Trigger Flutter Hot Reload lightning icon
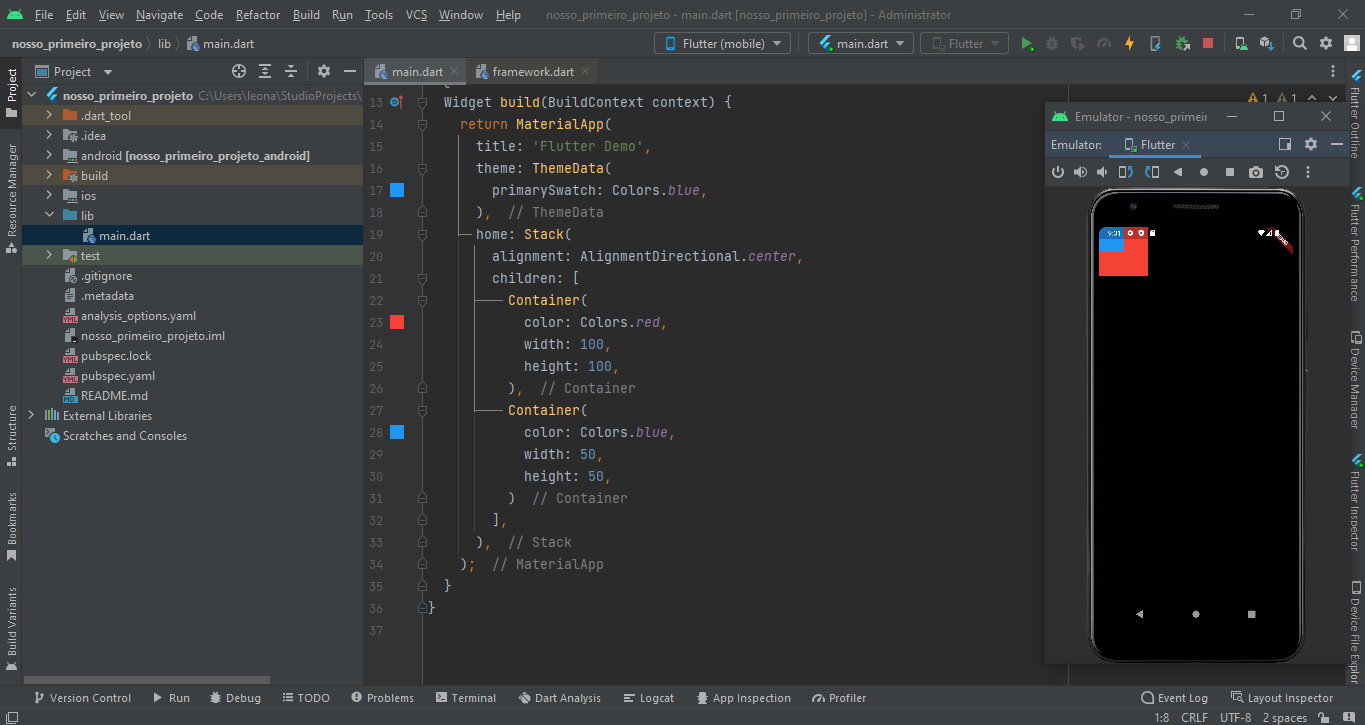Viewport: 1365px width, 725px height. pos(1130,43)
